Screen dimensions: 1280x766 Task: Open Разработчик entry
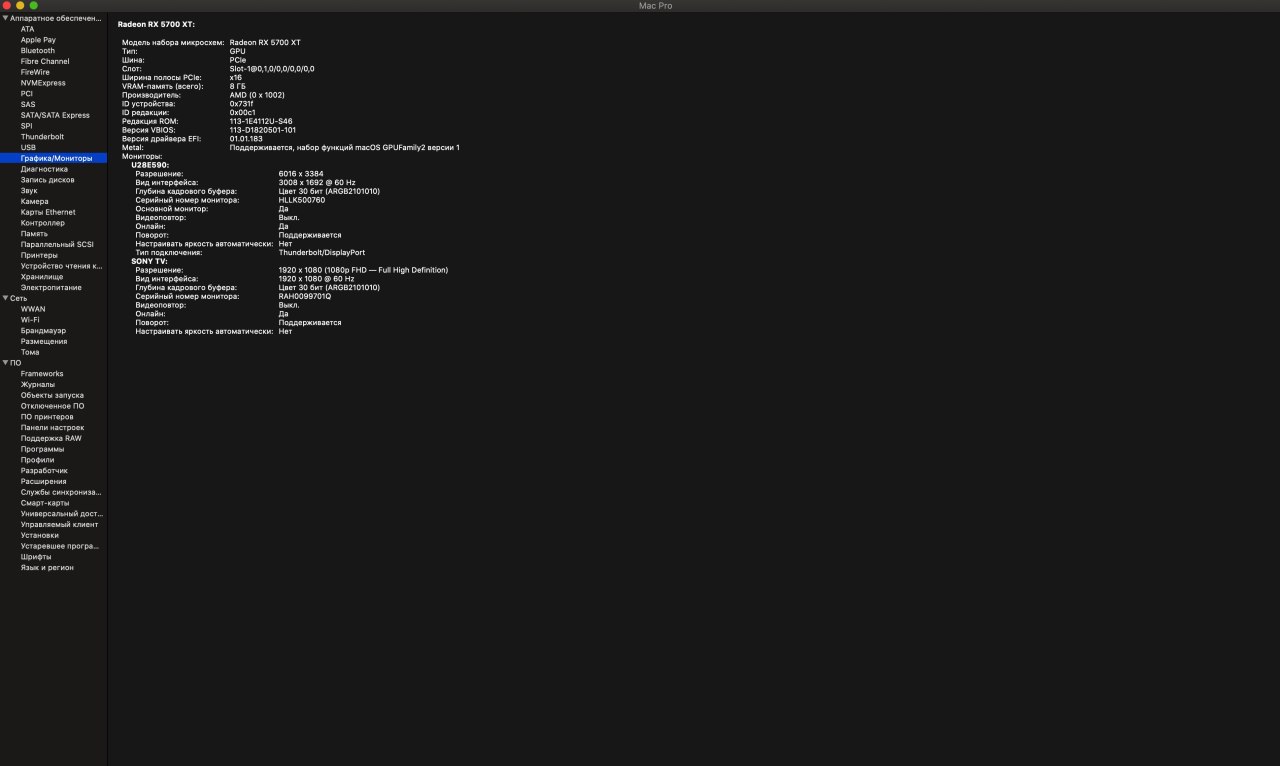coord(44,471)
